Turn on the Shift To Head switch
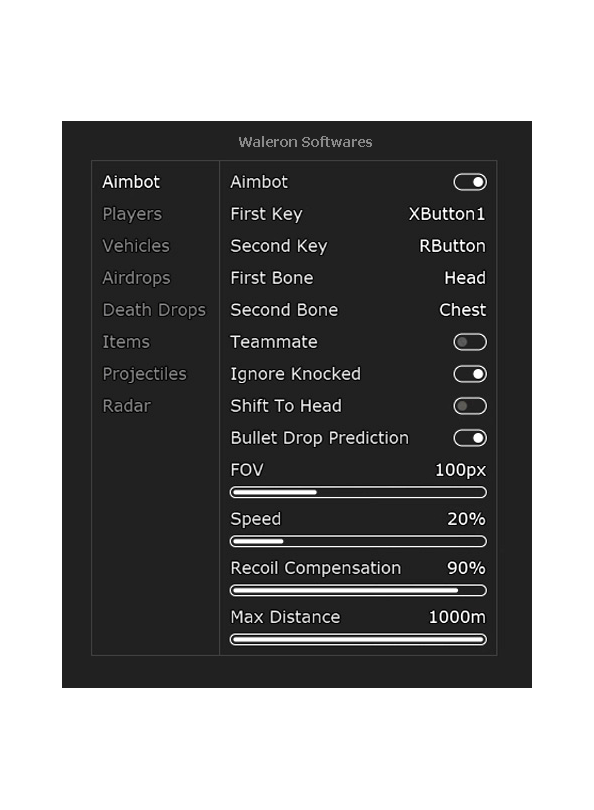 coord(470,406)
